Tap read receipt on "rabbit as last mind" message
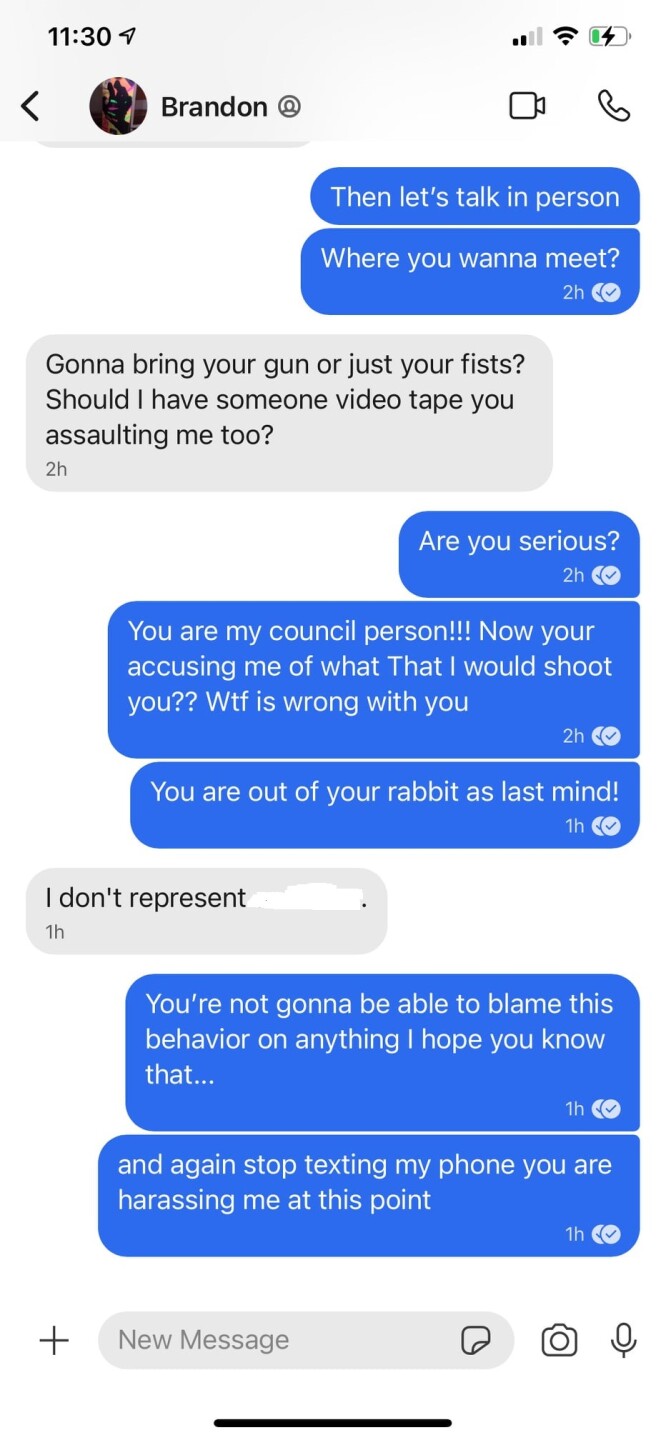666x1440 pixels. coord(606,826)
